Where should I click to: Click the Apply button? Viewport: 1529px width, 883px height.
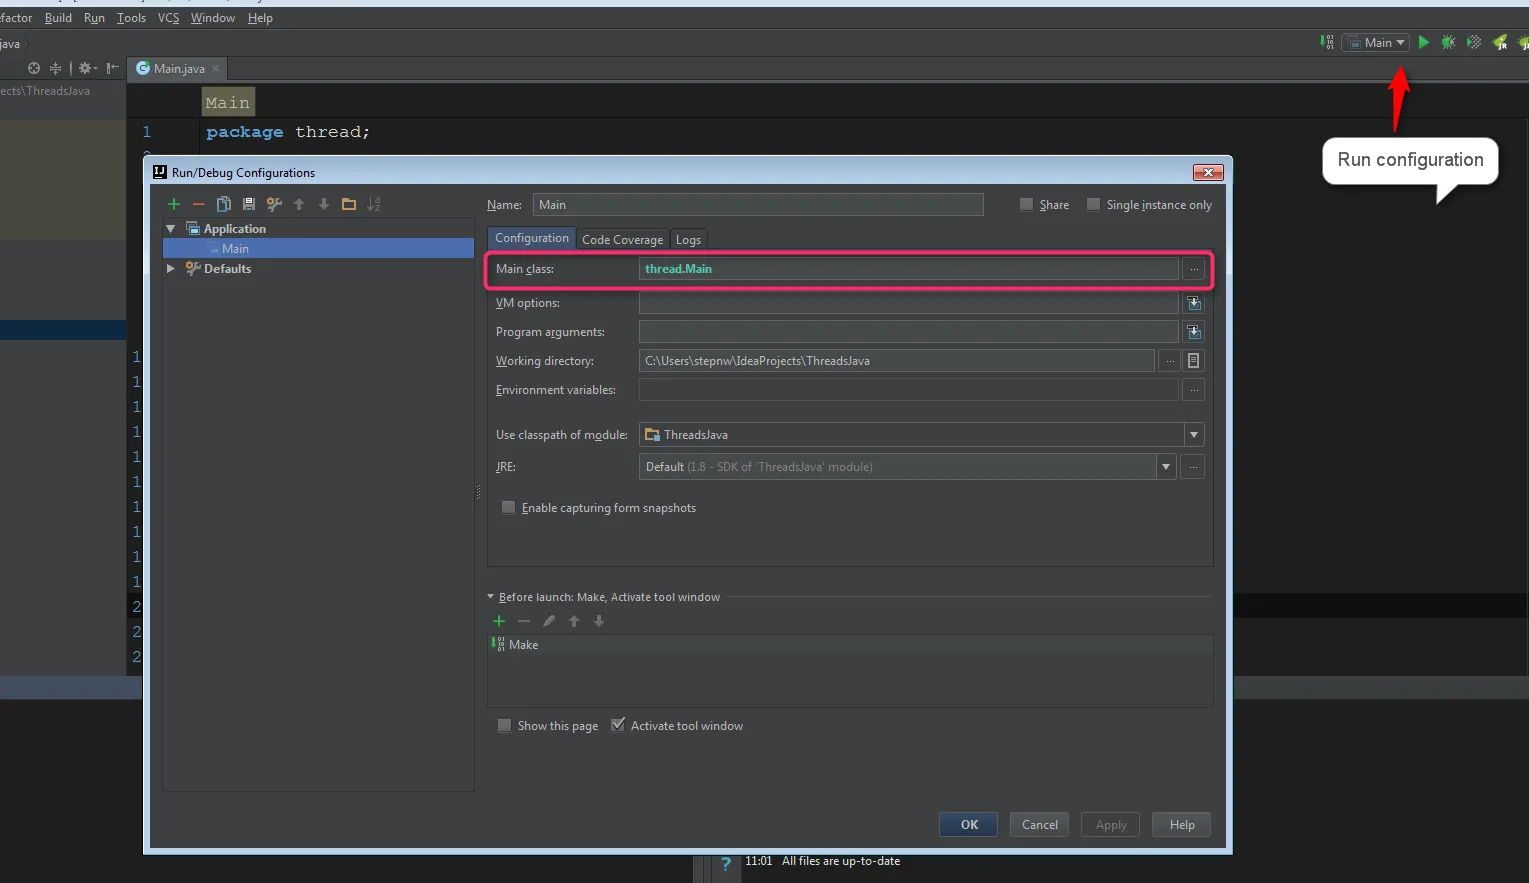[x=1111, y=825]
